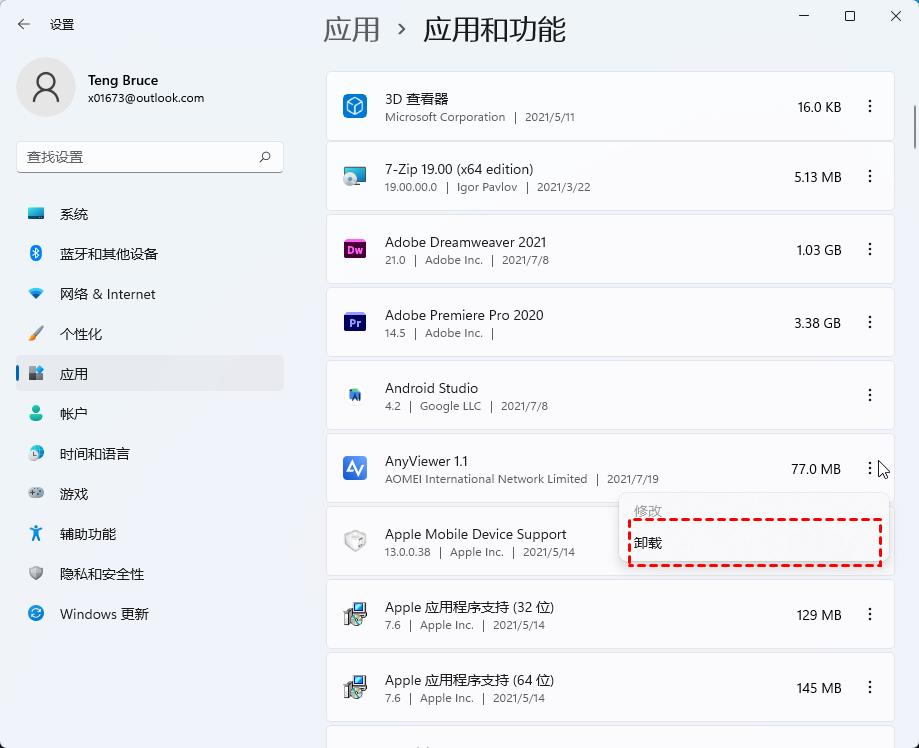Open options menu for Android Studio
The height and width of the screenshot is (748, 919).
point(869,395)
